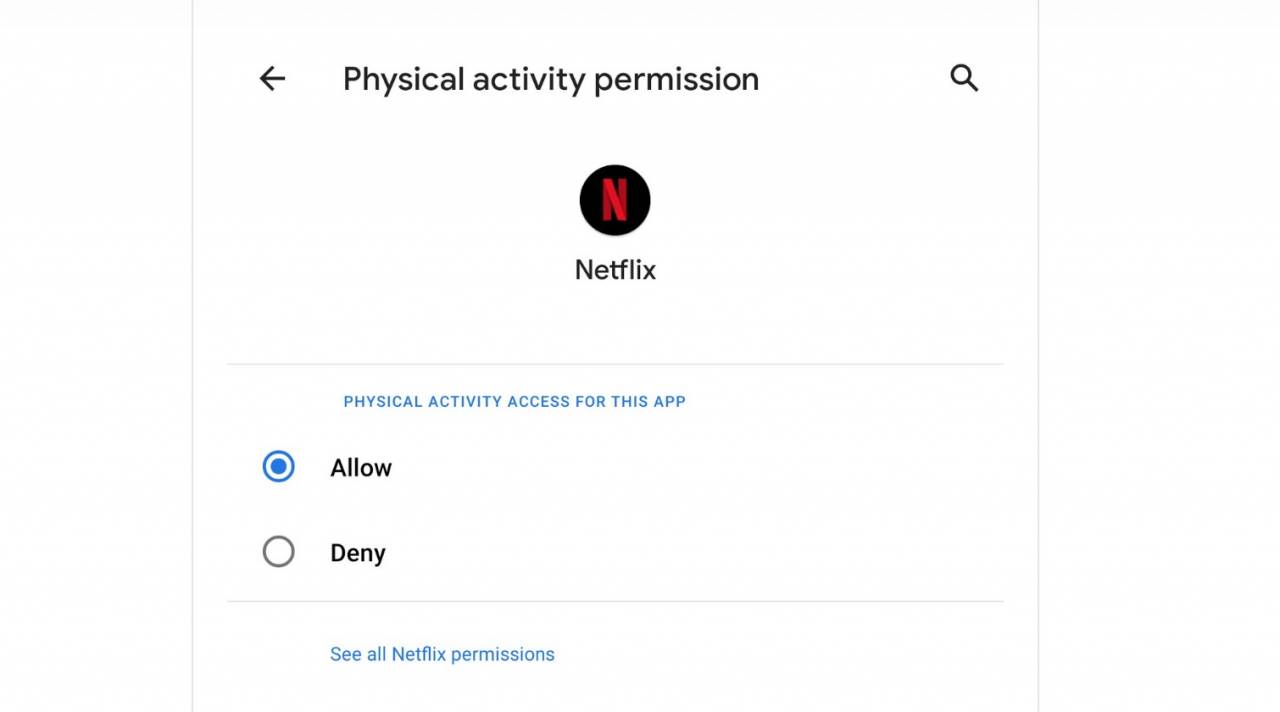Click the Netflix app name label
Image resolution: width=1280 pixels, height=712 pixels.
pyautogui.click(x=614, y=269)
